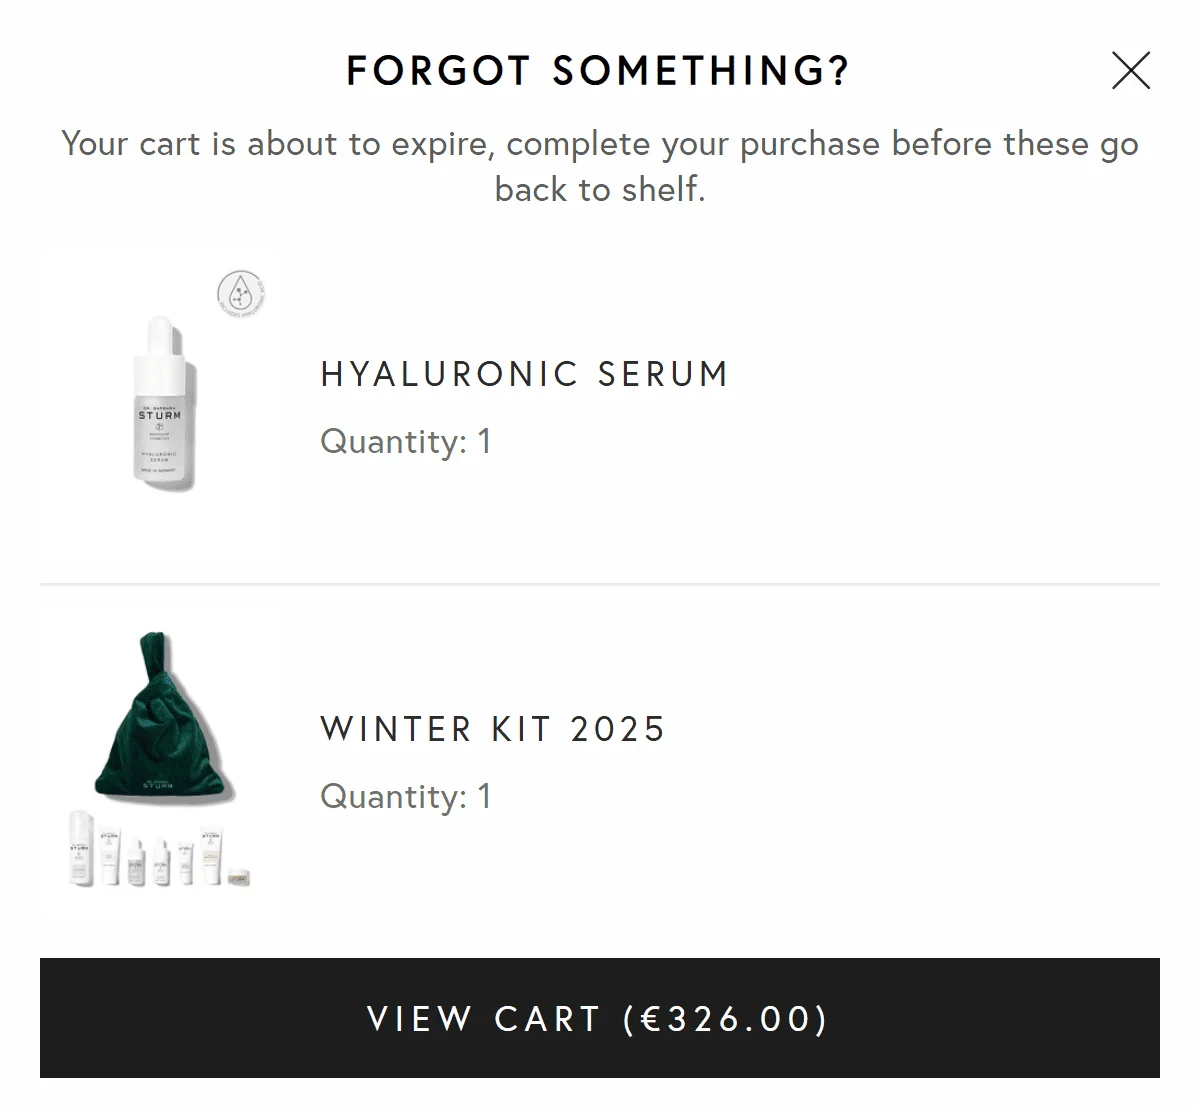The width and height of the screenshot is (1196, 1108).
Task: Click the €326.00 price inside the cart button
Action: 729,1019
